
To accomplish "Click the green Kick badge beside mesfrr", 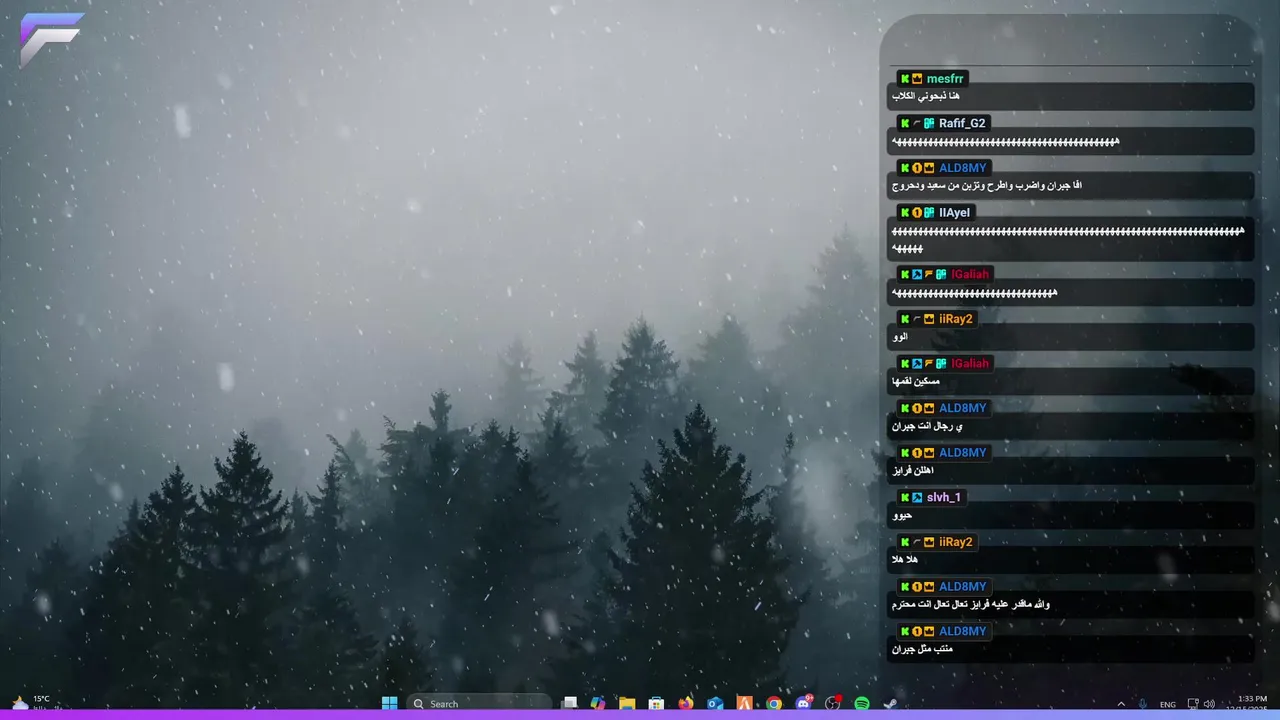I will pos(905,78).
